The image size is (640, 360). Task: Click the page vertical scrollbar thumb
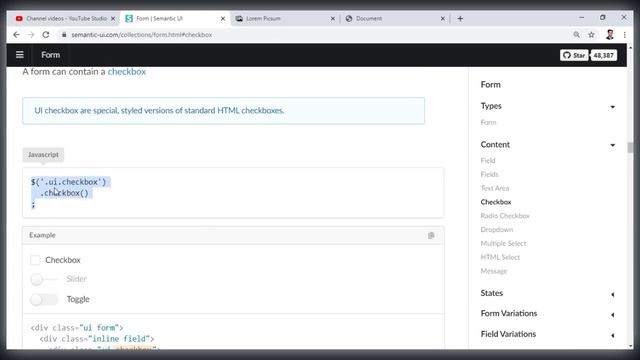click(x=630, y=148)
